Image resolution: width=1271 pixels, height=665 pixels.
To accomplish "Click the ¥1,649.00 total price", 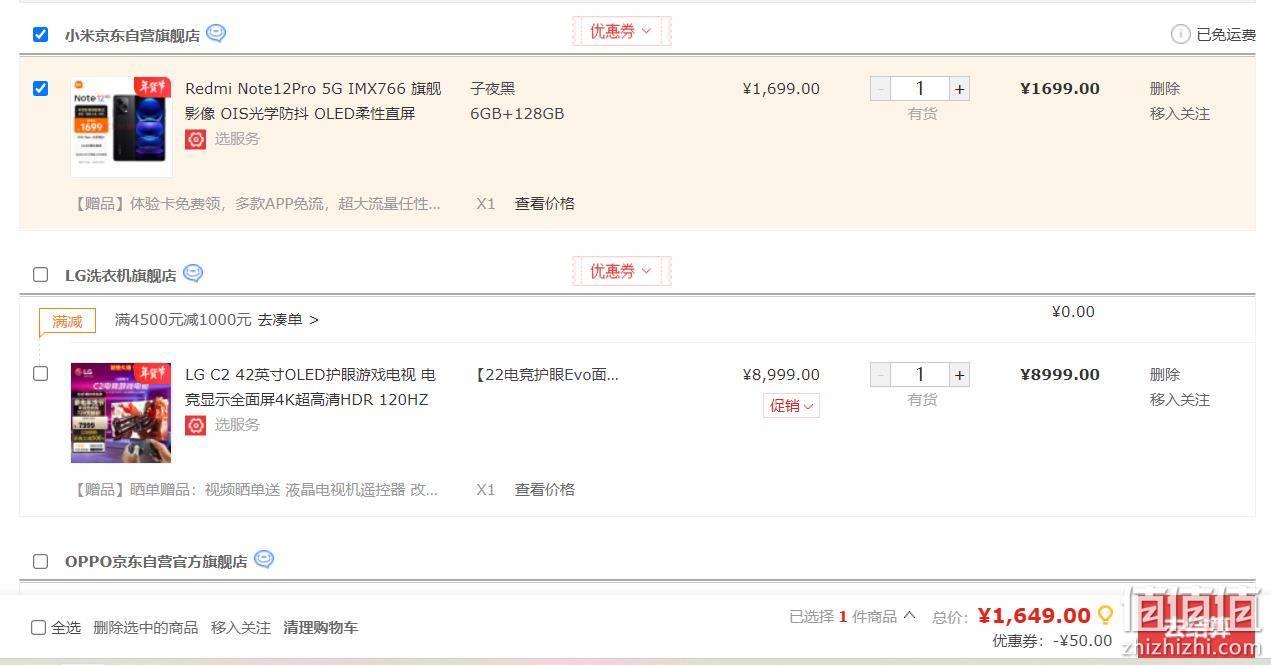I will (x=1034, y=616).
